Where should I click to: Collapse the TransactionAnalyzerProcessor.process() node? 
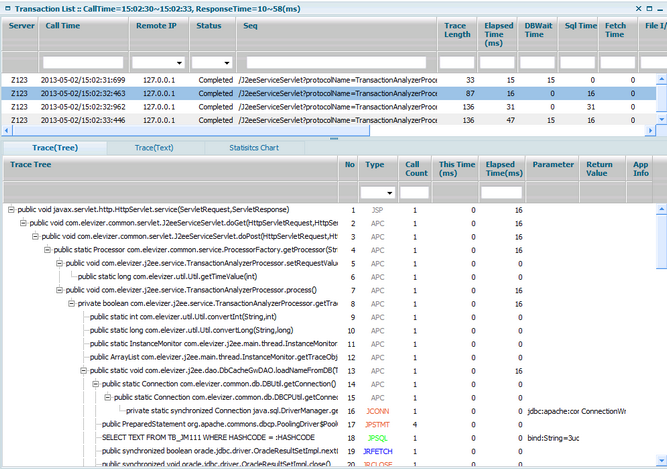[60, 290]
